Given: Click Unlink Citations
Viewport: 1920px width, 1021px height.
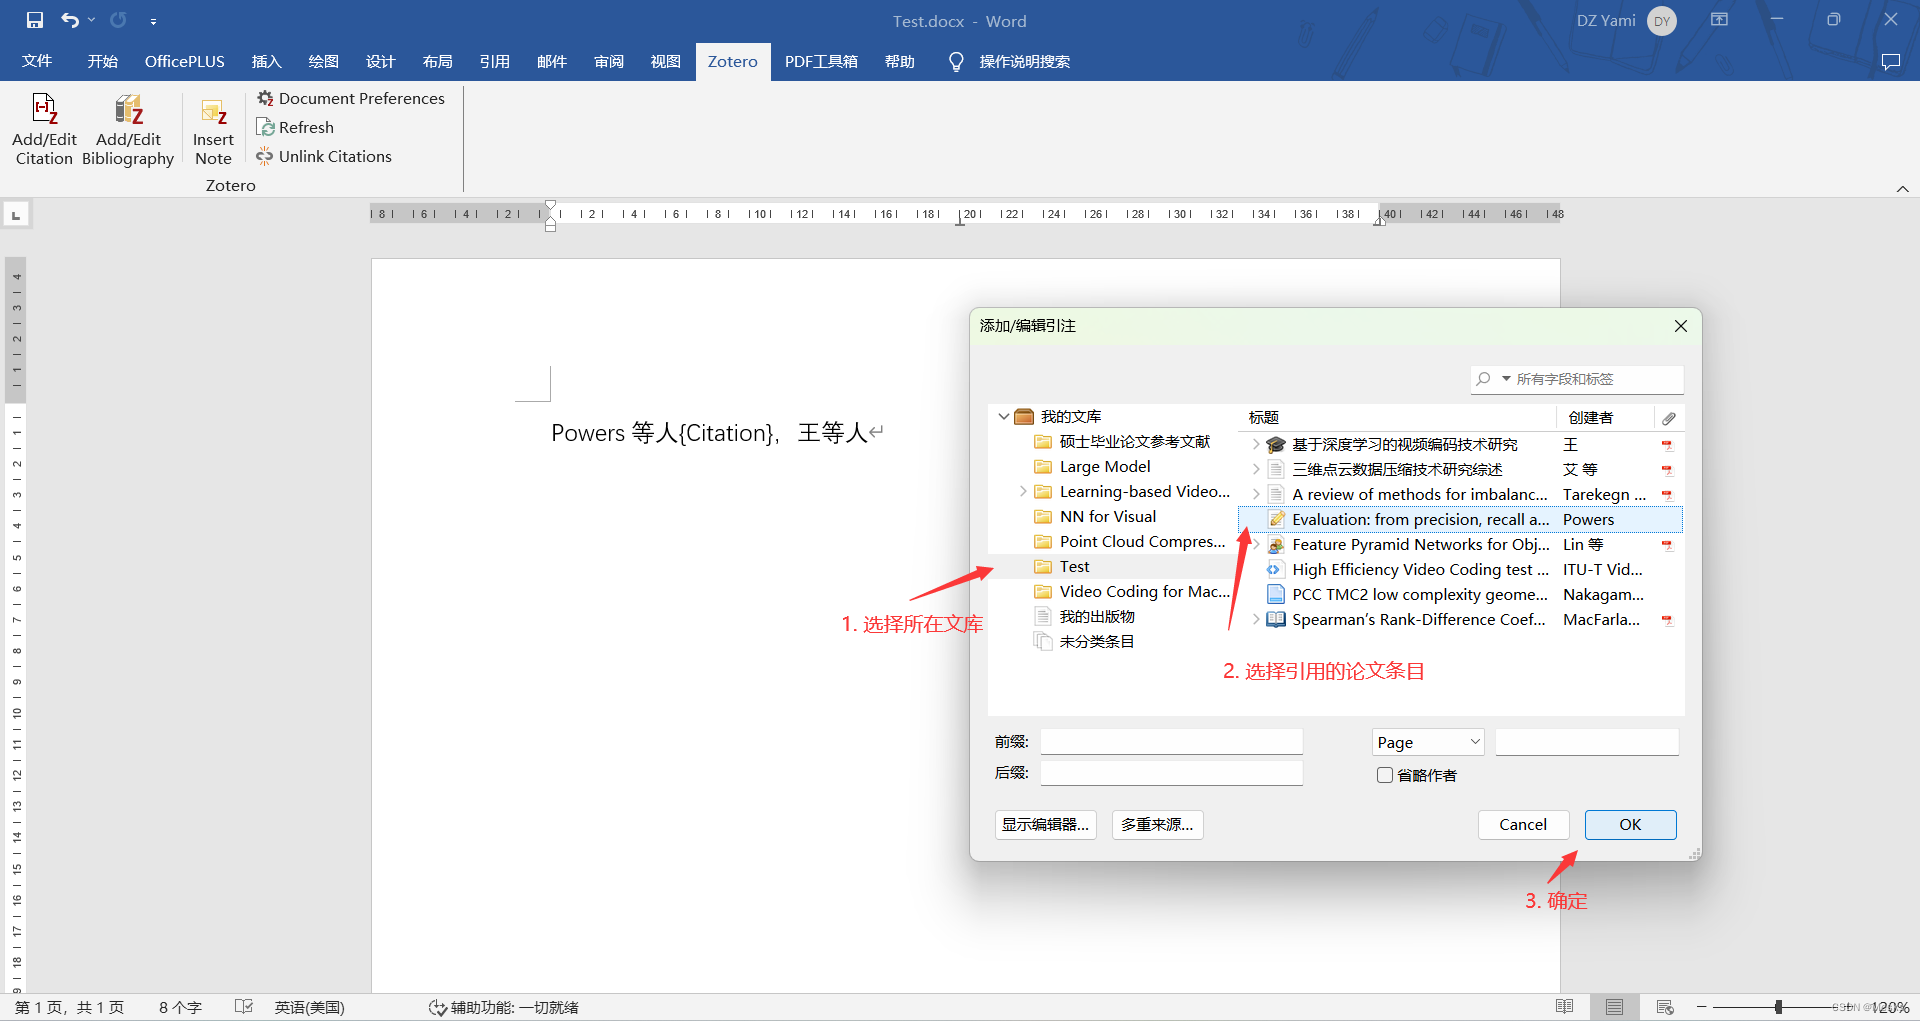Looking at the screenshot, I should click(324, 156).
